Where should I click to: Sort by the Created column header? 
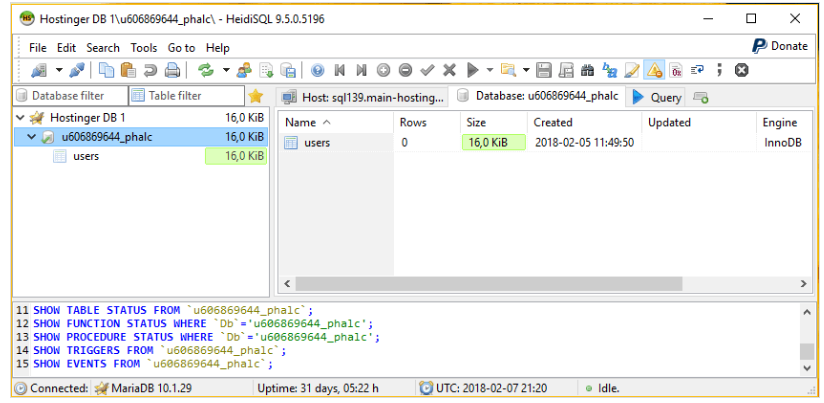click(584, 122)
